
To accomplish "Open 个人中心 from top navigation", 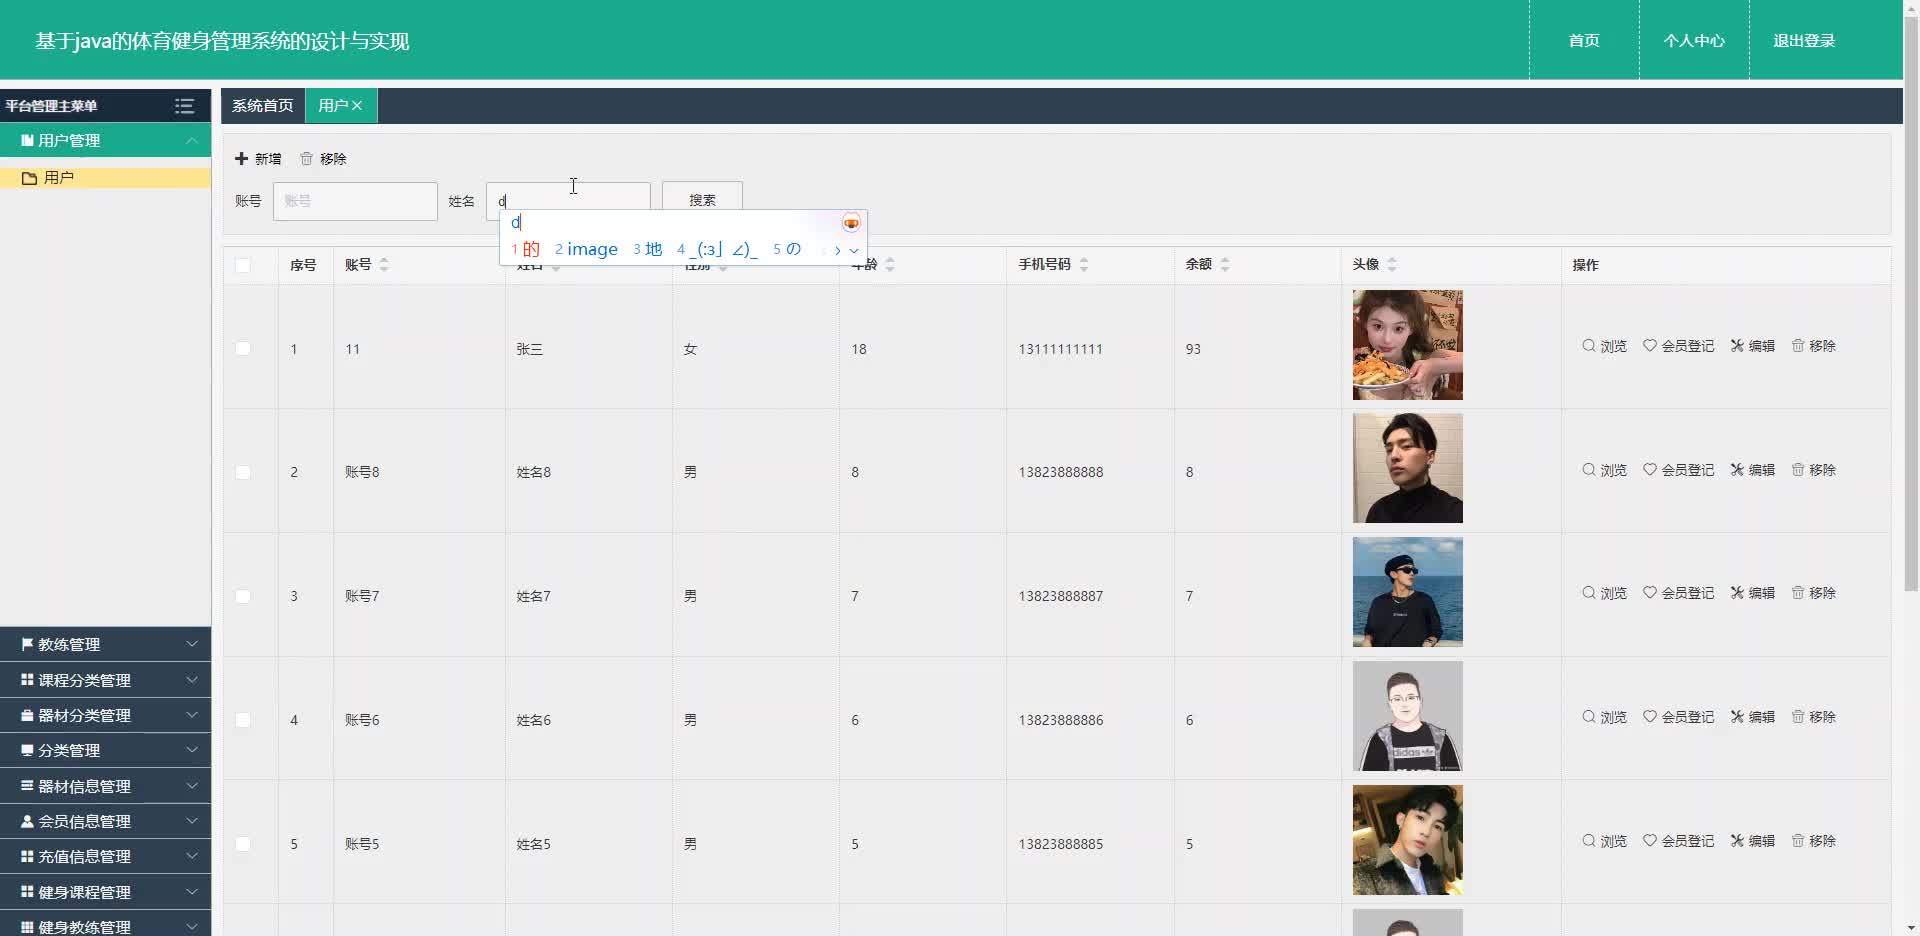I will tap(1693, 41).
